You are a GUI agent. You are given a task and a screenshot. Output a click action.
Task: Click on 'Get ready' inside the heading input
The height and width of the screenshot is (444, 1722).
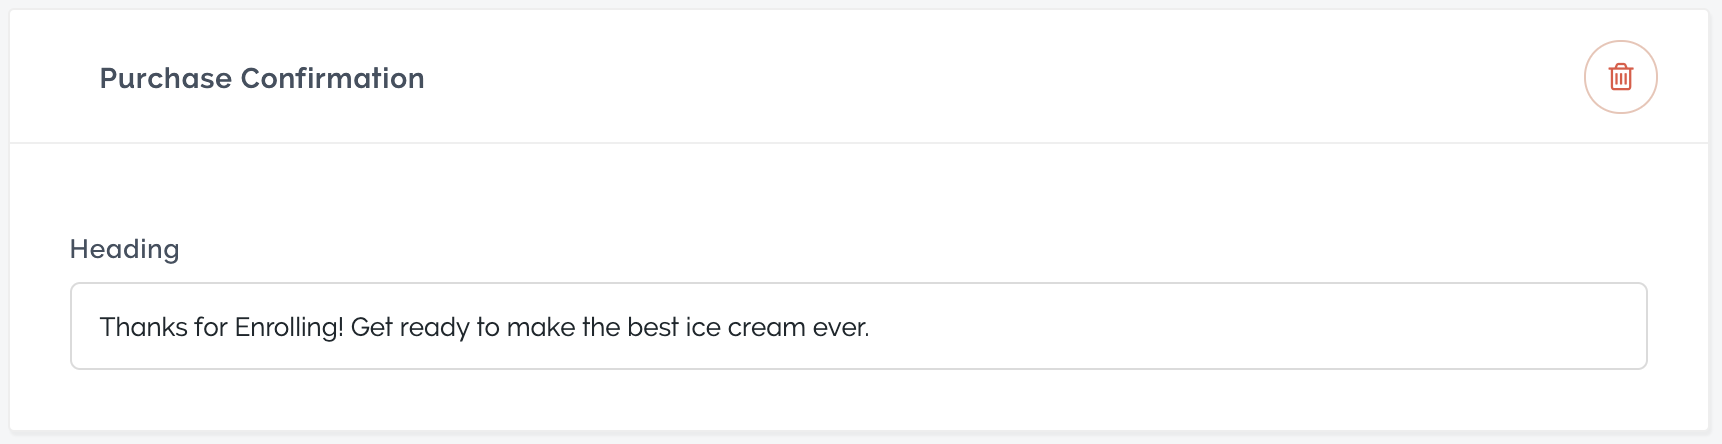pyautogui.click(x=410, y=327)
